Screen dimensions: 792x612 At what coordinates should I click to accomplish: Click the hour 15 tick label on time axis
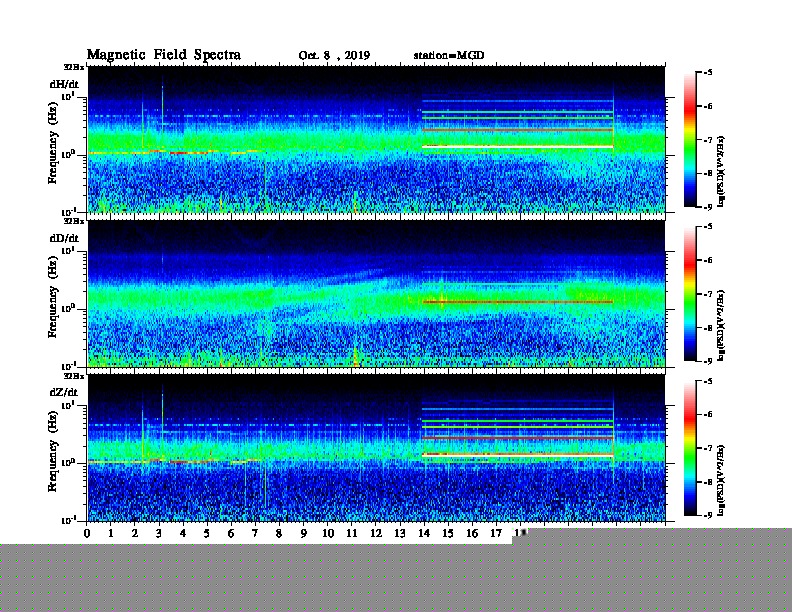coord(448,533)
